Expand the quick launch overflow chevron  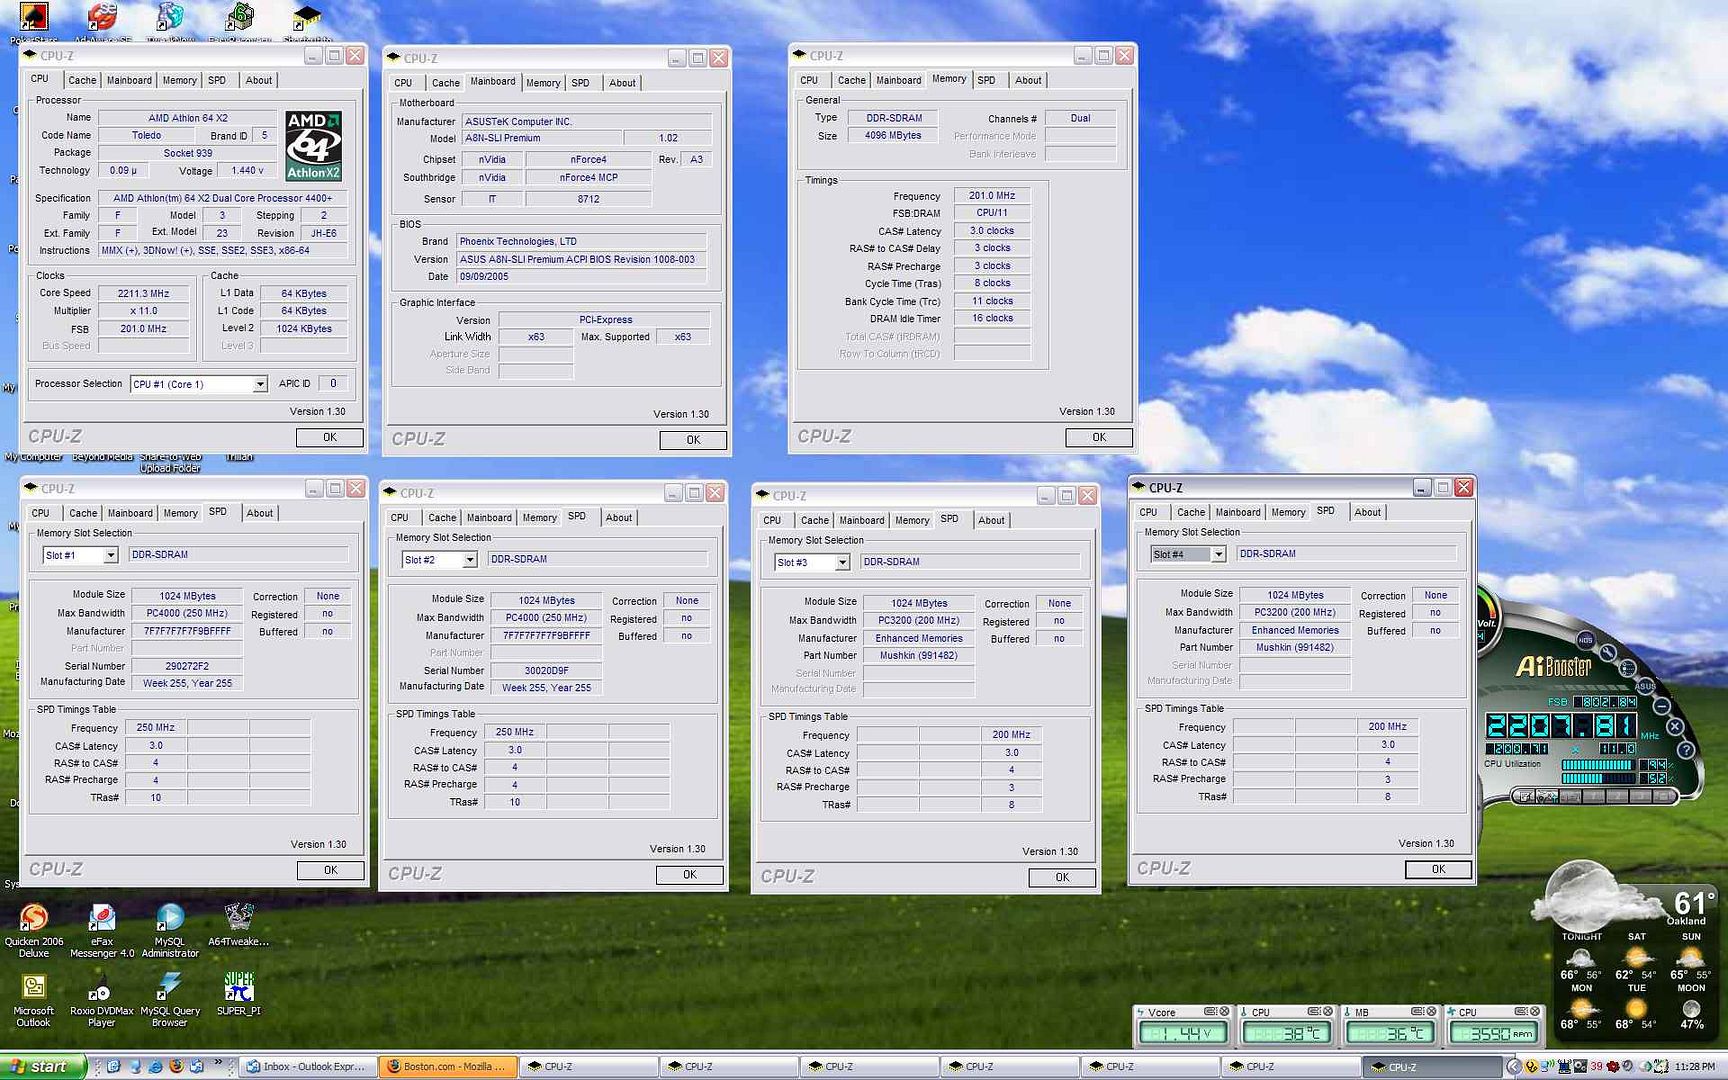coord(218,1061)
